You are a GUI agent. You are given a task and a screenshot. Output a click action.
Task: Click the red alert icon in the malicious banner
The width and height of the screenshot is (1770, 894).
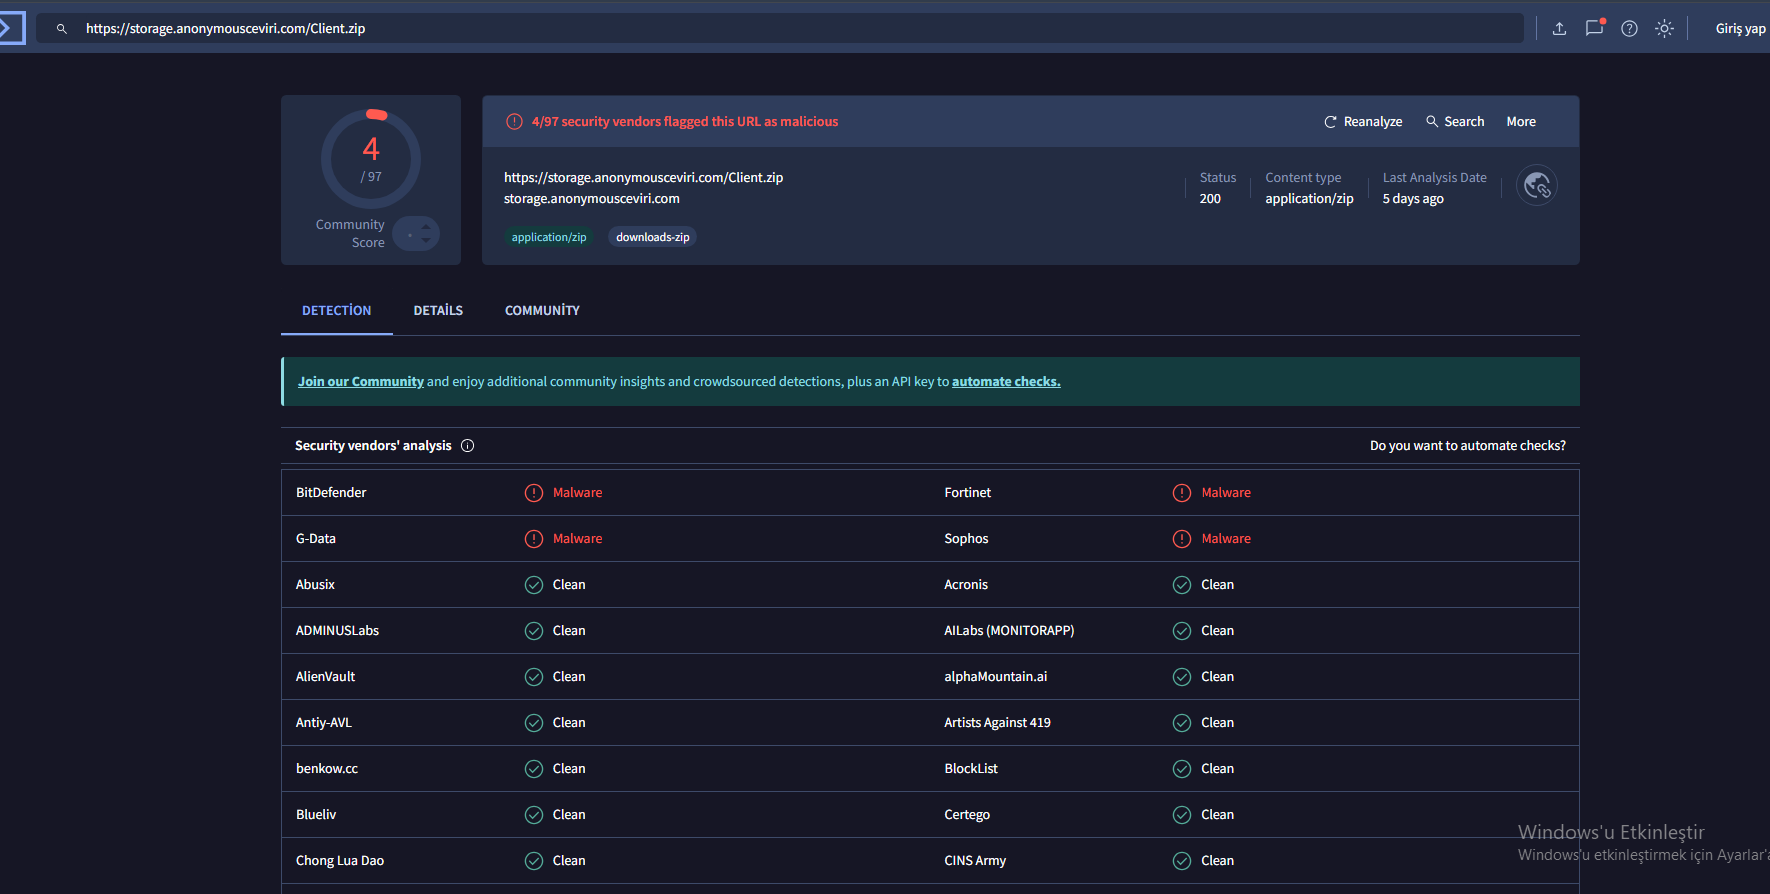pyautogui.click(x=514, y=122)
